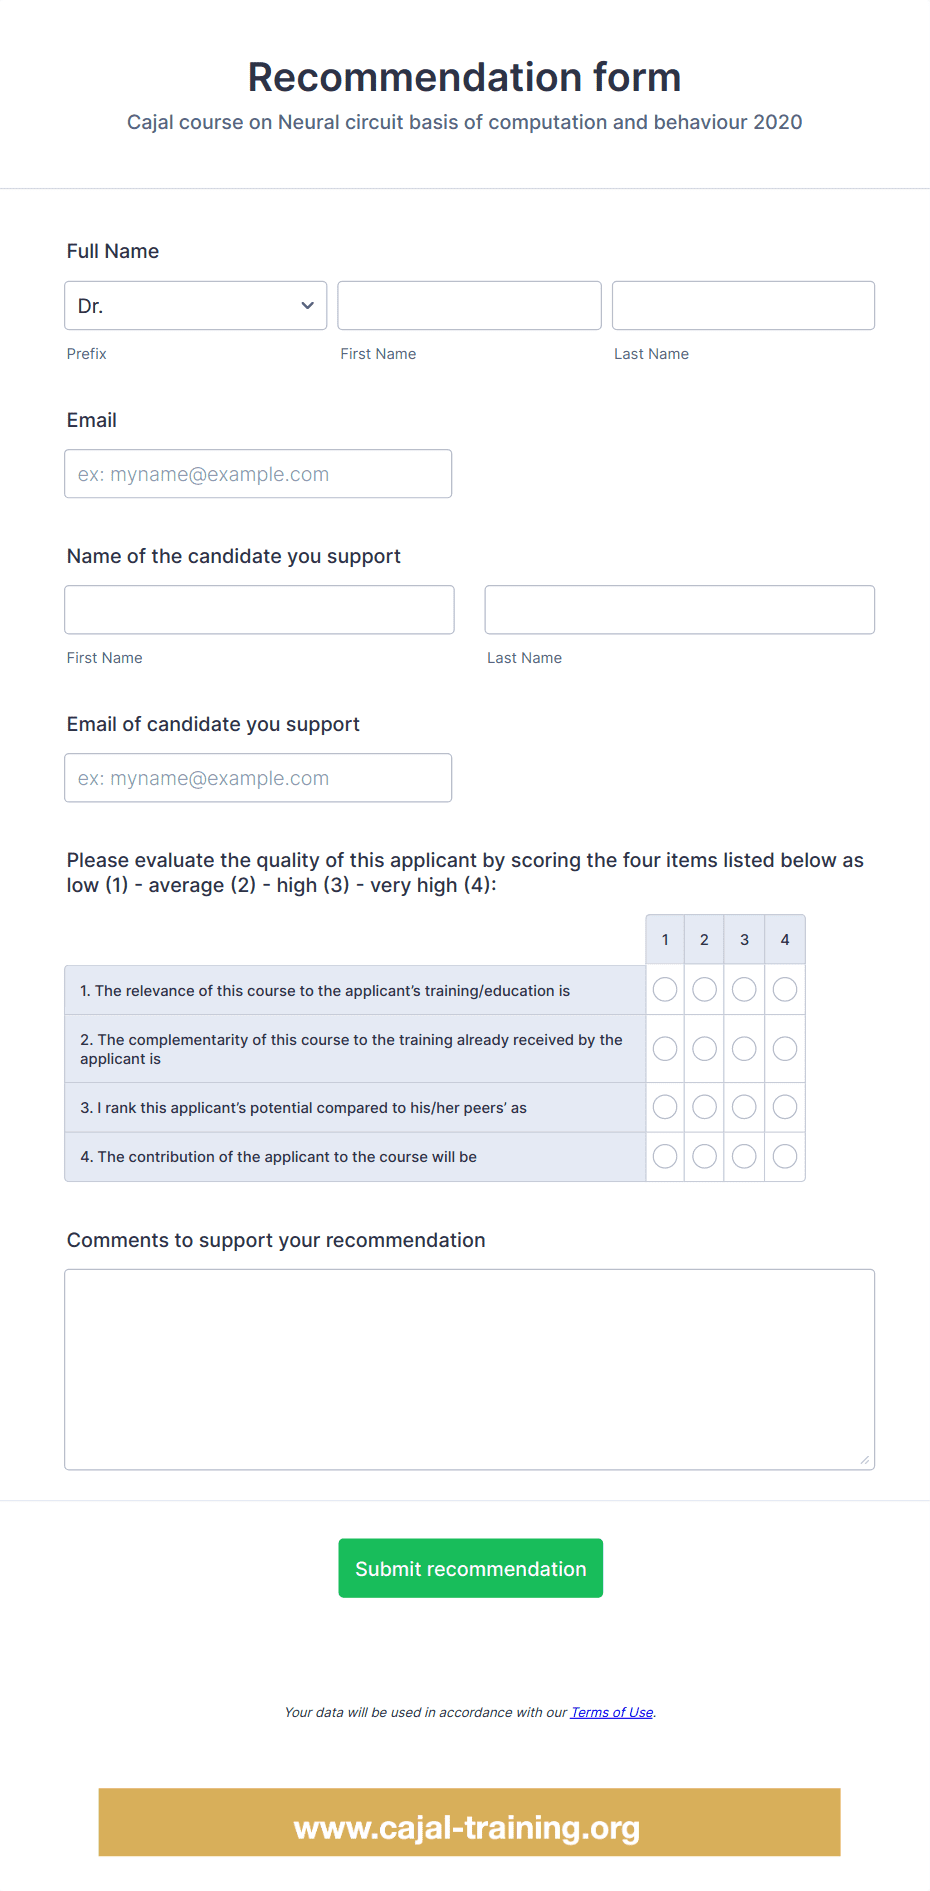Click the Submit recommendation button

point(470,1568)
